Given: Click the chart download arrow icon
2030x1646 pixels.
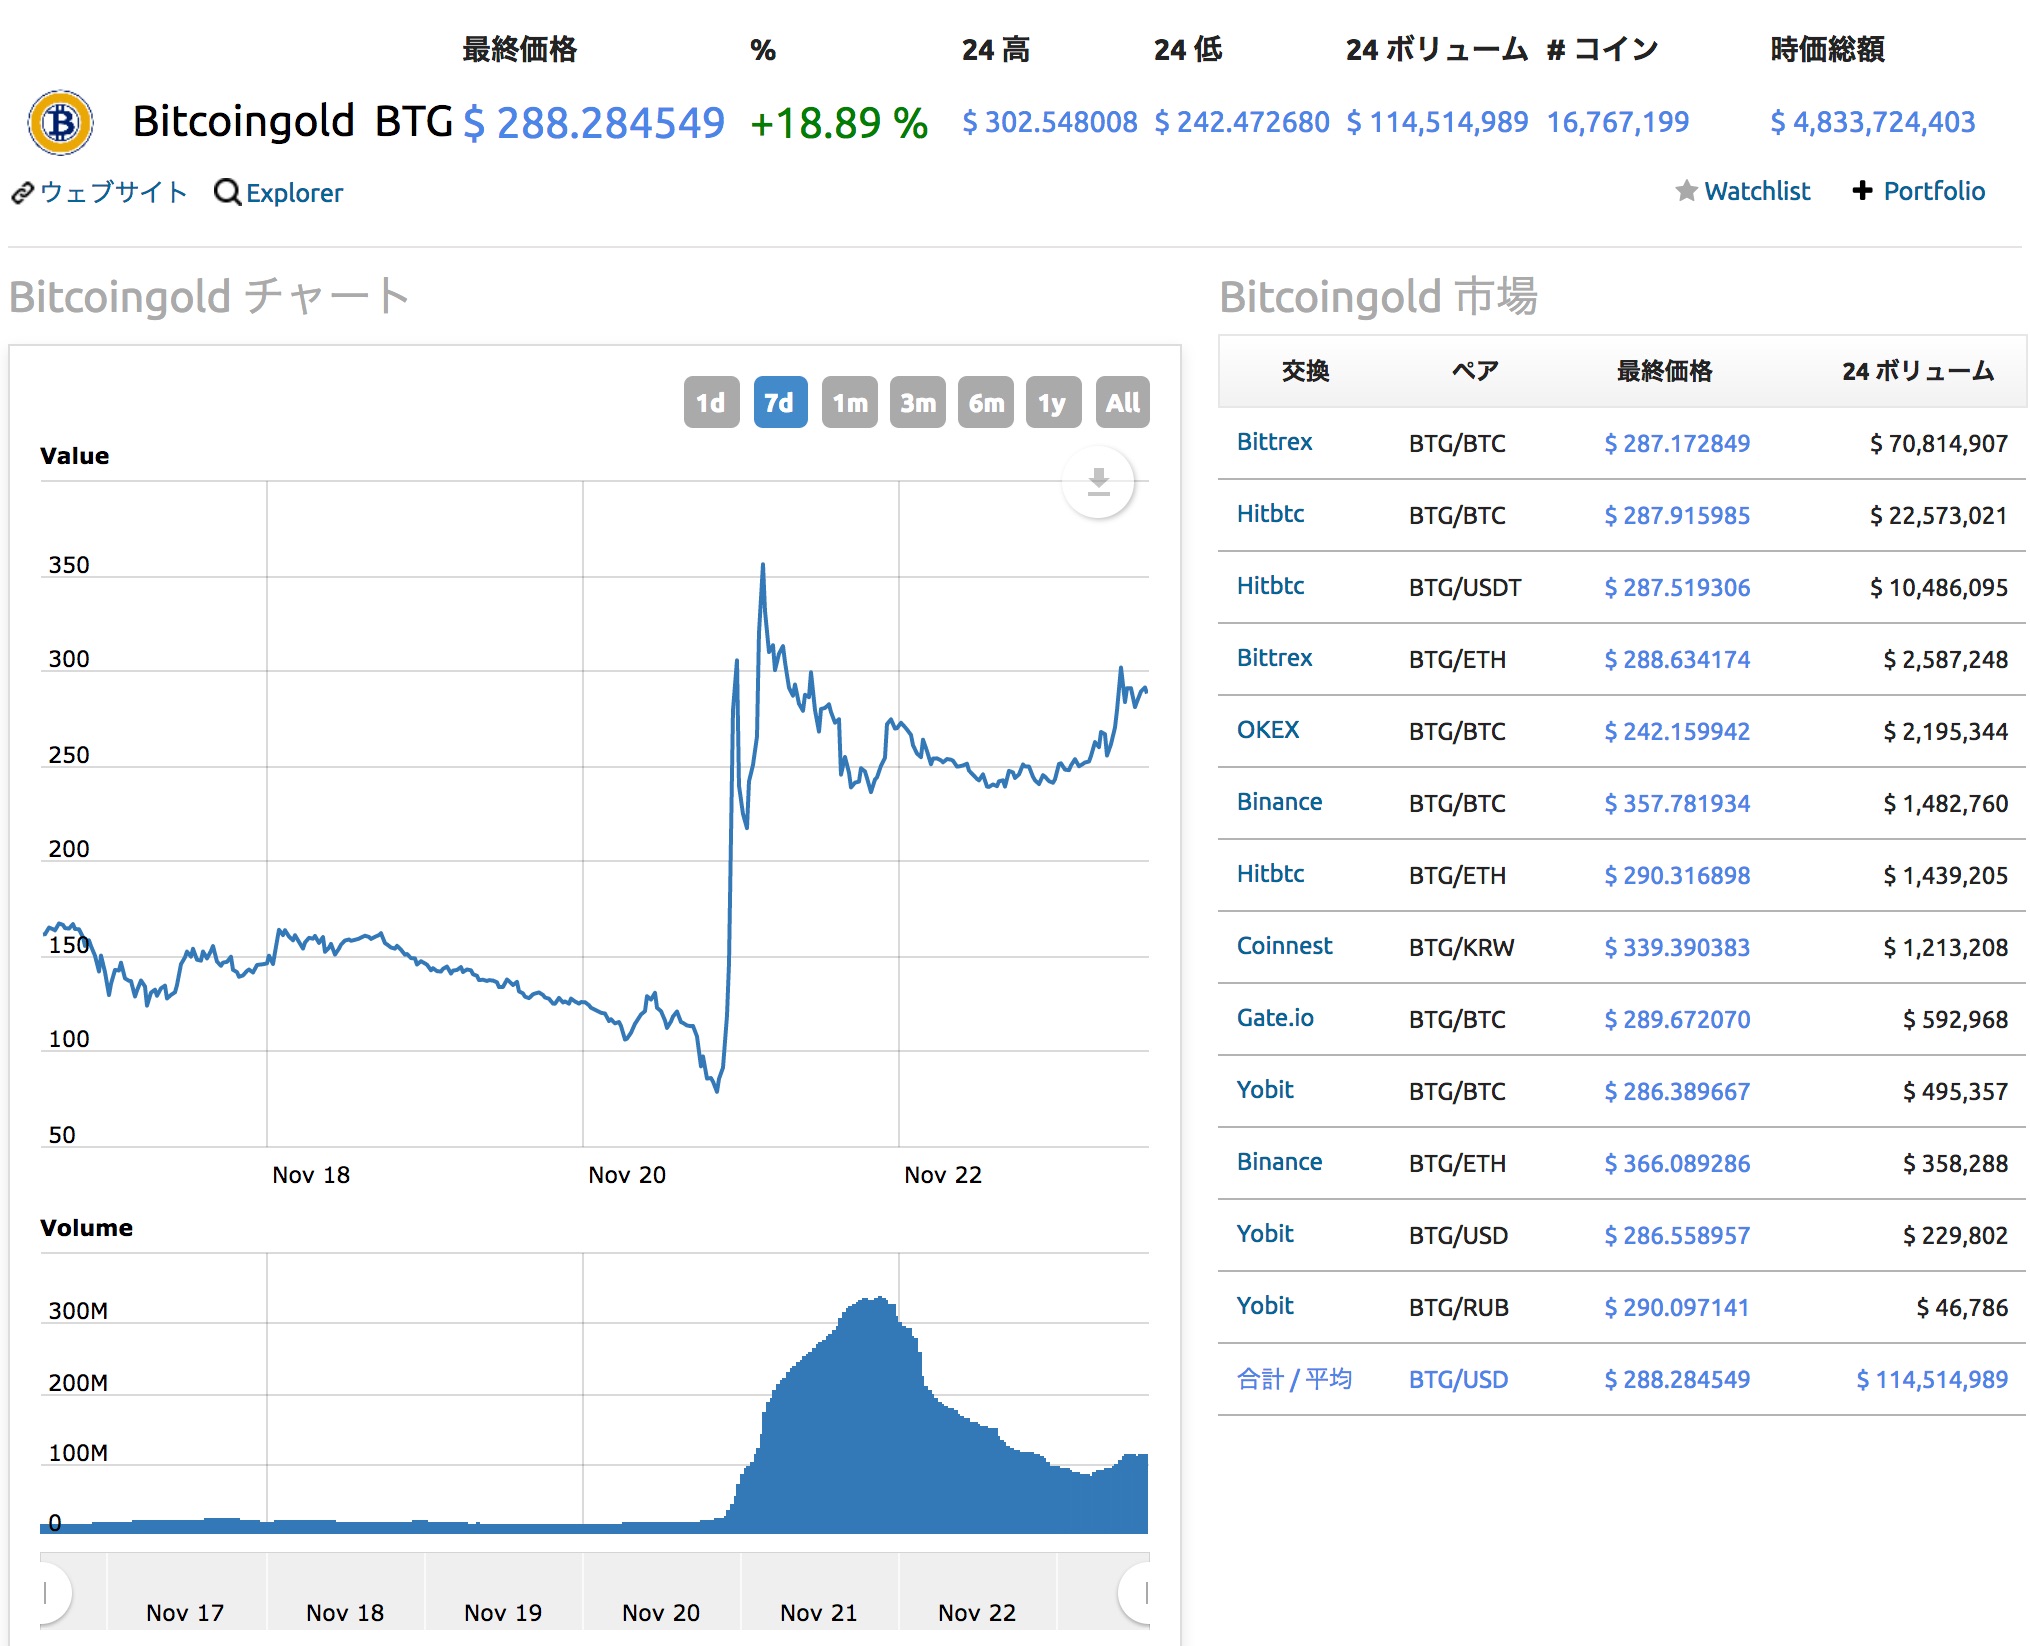Looking at the screenshot, I should pos(1098,482).
